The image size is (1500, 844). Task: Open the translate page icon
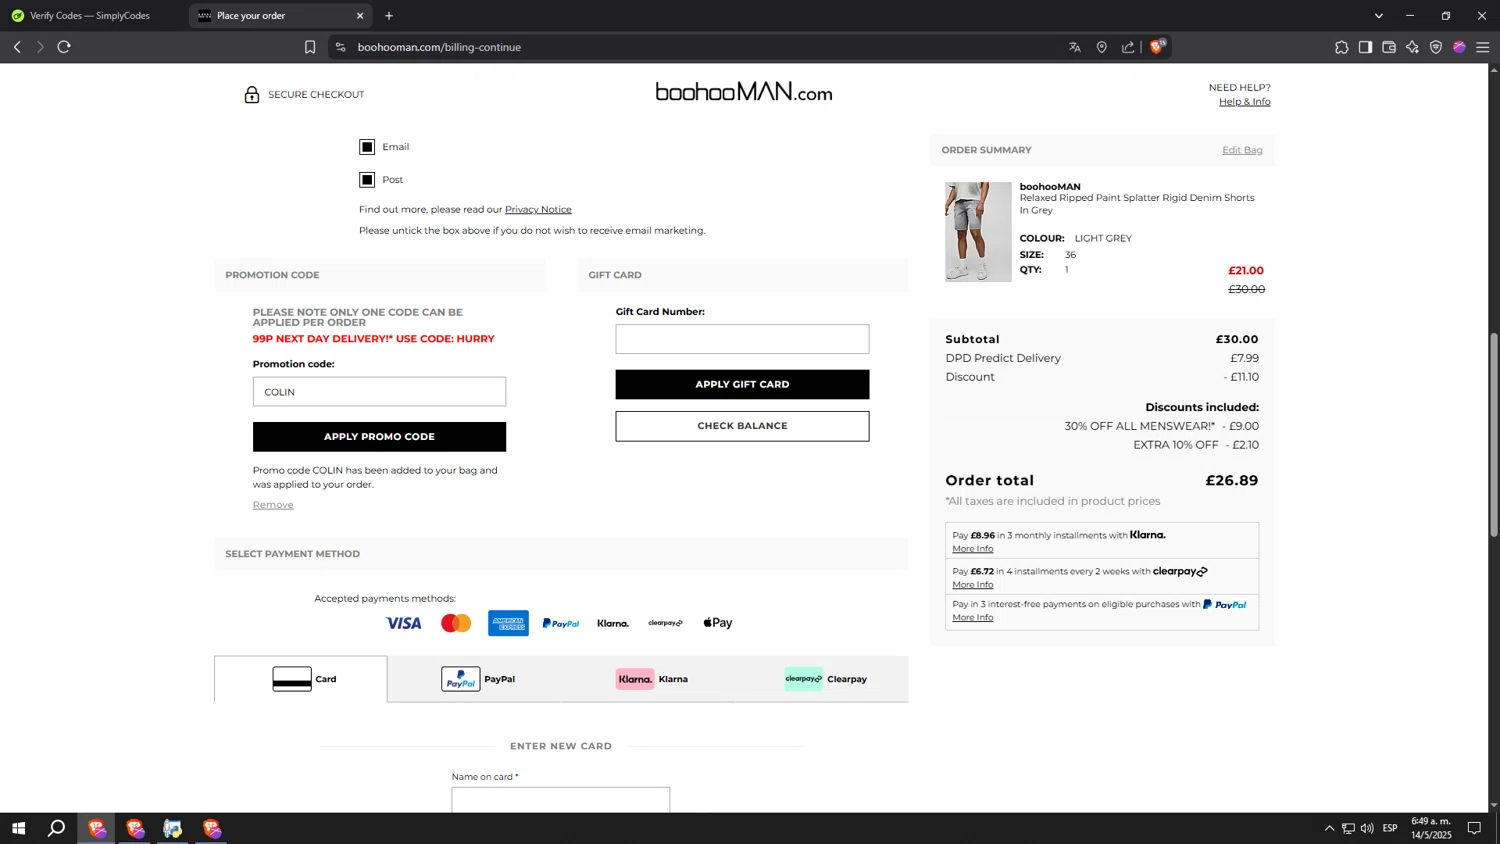pos(1075,47)
